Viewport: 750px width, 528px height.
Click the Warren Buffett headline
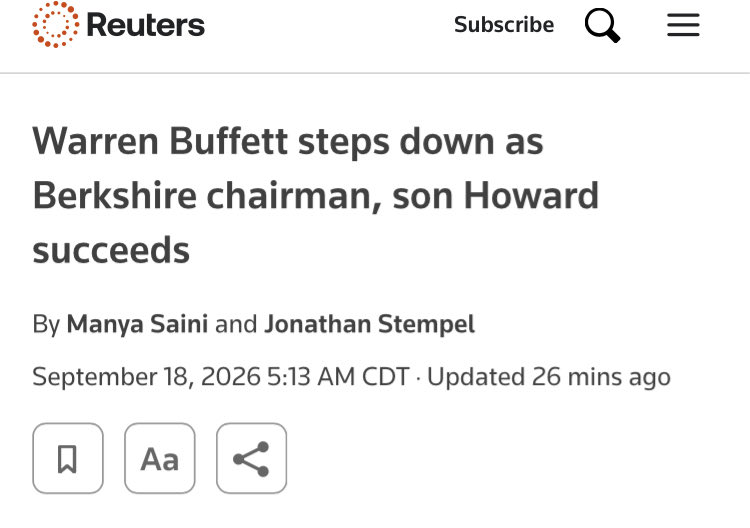pyautogui.click(x=316, y=196)
